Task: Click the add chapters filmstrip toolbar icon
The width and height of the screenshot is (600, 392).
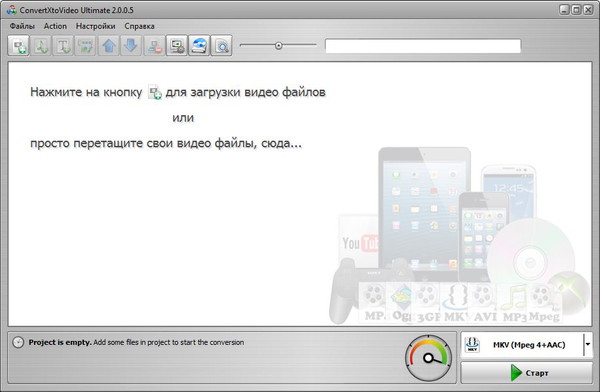Action: [x=85, y=46]
